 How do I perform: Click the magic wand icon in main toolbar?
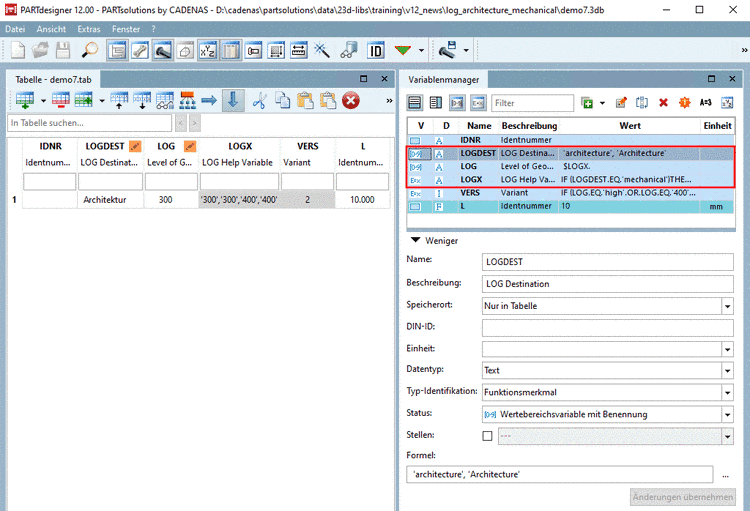click(322, 50)
